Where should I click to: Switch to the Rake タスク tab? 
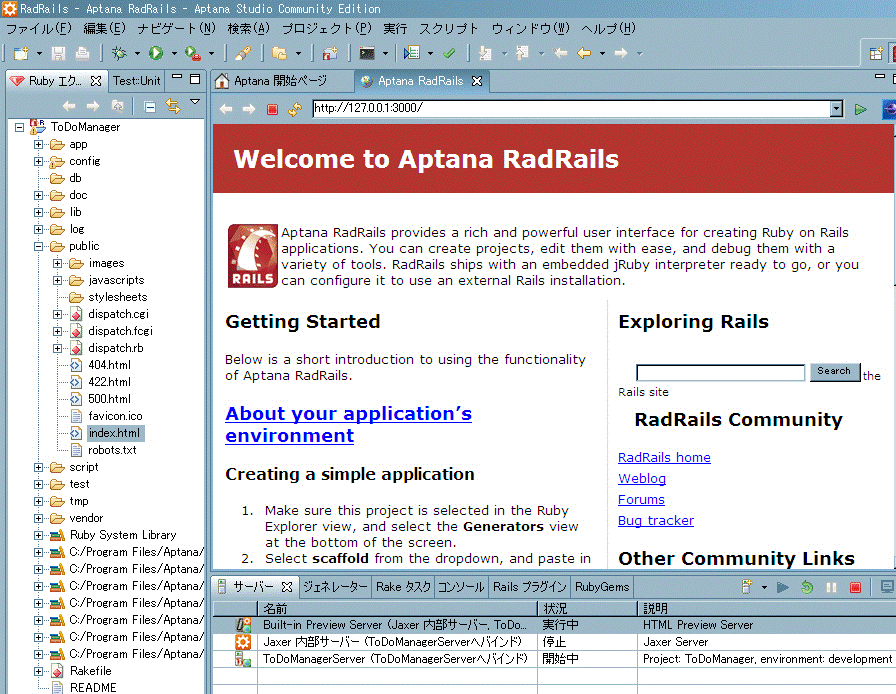pyautogui.click(x=402, y=587)
